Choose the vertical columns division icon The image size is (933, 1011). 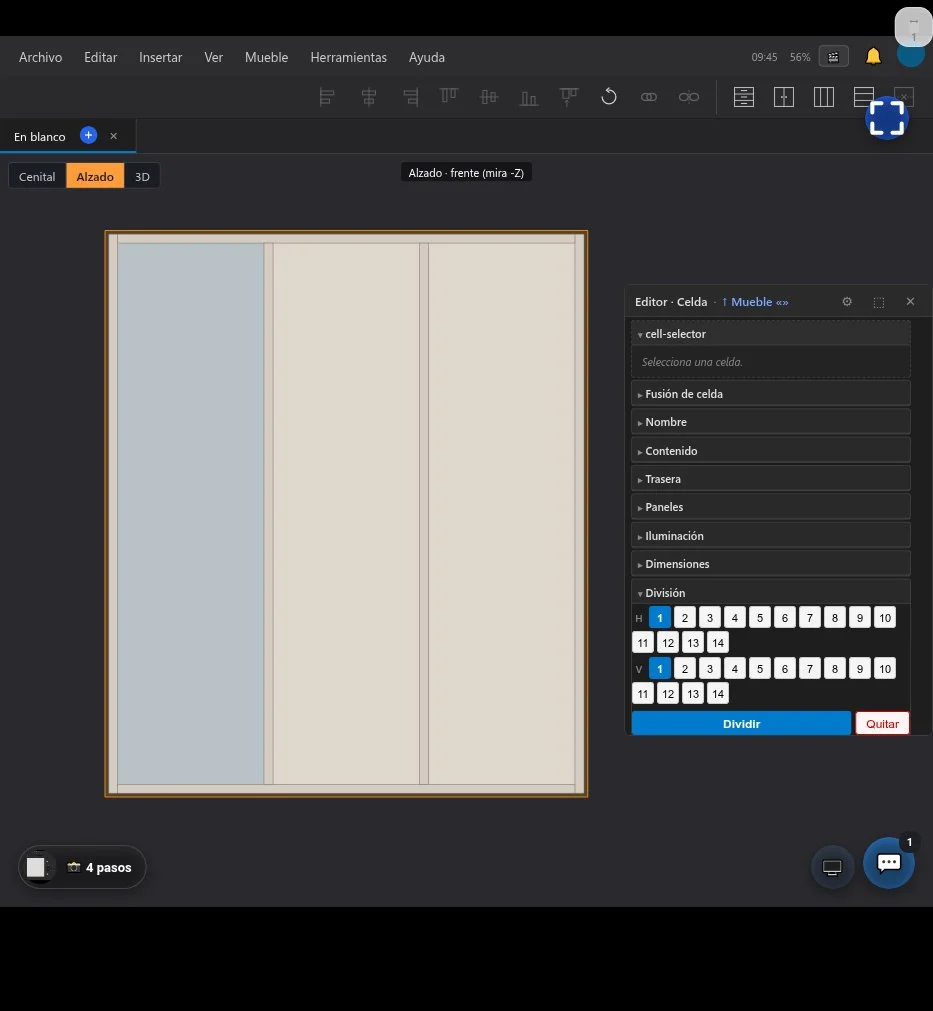(823, 97)
